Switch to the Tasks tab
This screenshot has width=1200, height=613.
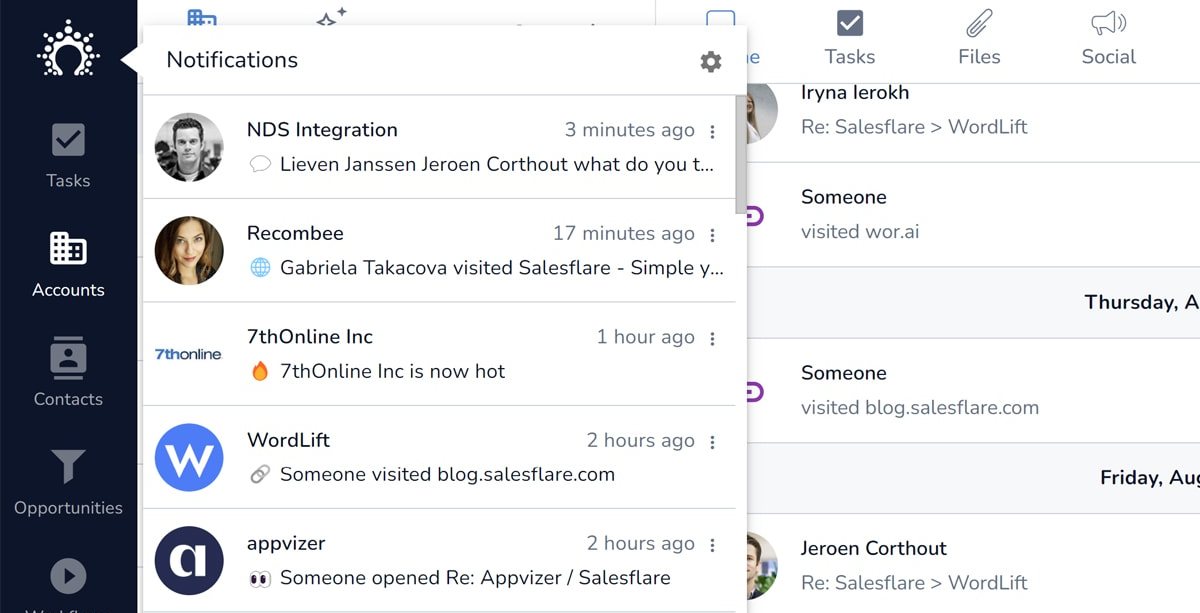(850, 40)
